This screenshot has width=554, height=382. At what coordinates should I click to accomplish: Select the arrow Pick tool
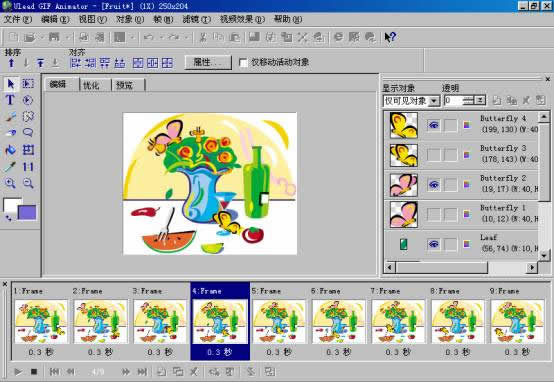tap(11, 84)
